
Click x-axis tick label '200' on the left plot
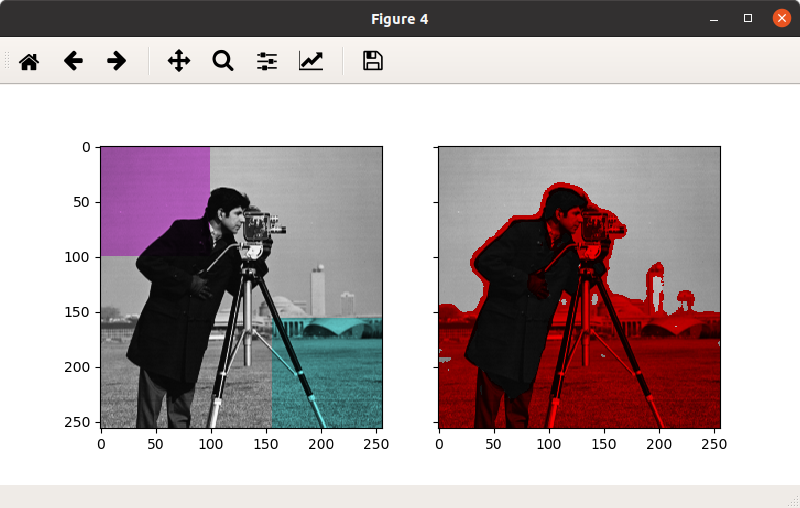[x=321, y=444]
